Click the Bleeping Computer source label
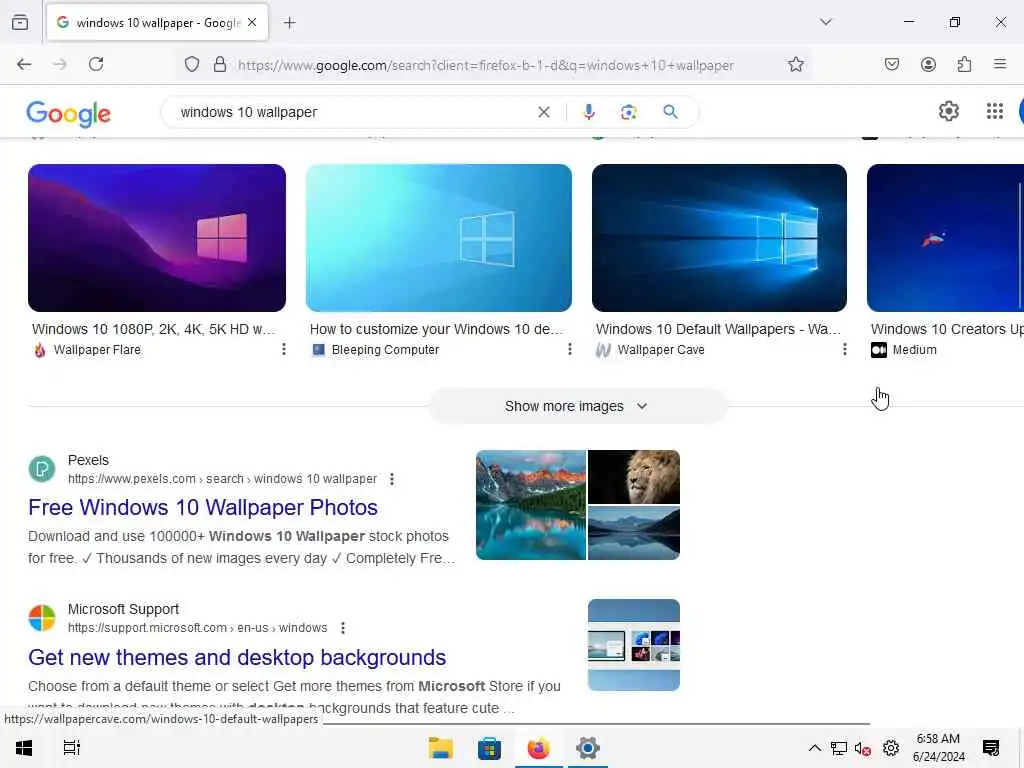 (385, 350)
